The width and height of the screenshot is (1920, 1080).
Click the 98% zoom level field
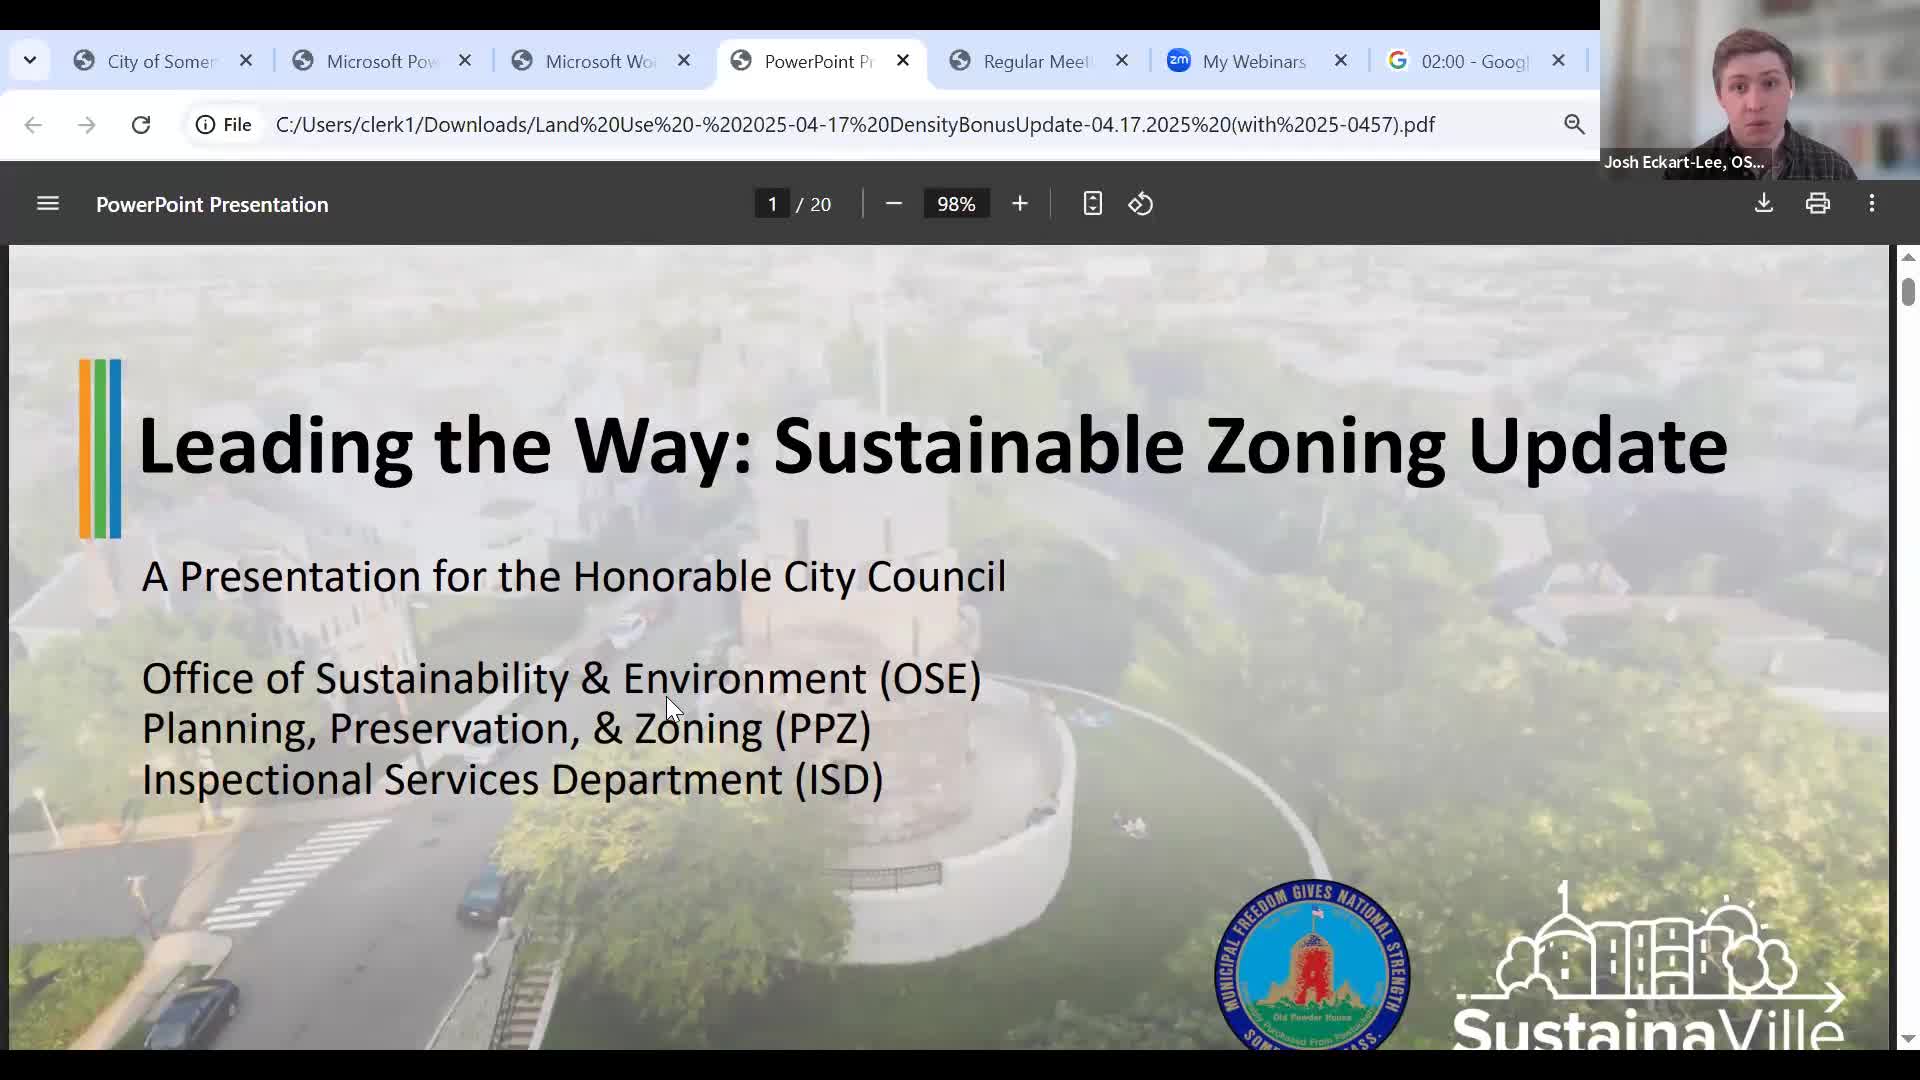956,204
